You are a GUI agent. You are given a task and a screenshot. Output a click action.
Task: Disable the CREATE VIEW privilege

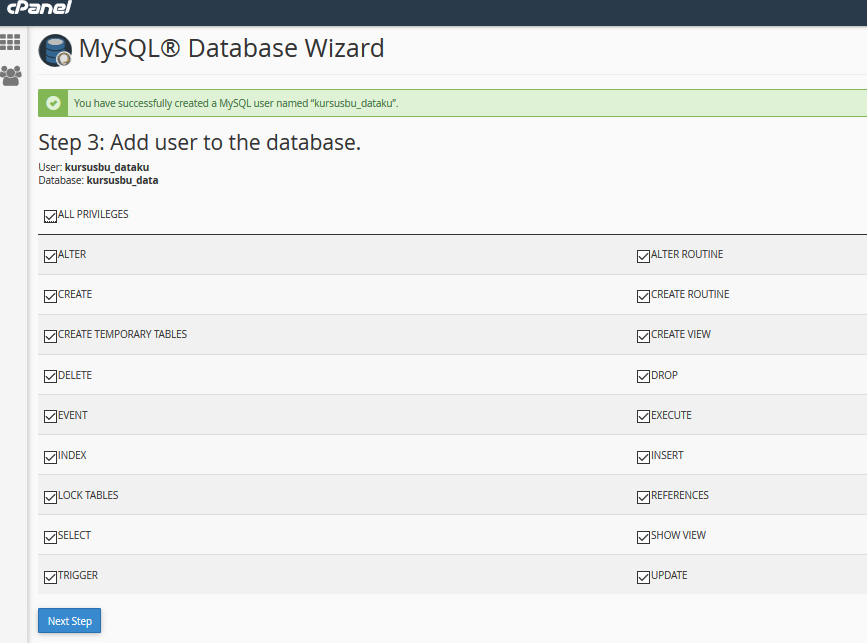pos(643,336)
